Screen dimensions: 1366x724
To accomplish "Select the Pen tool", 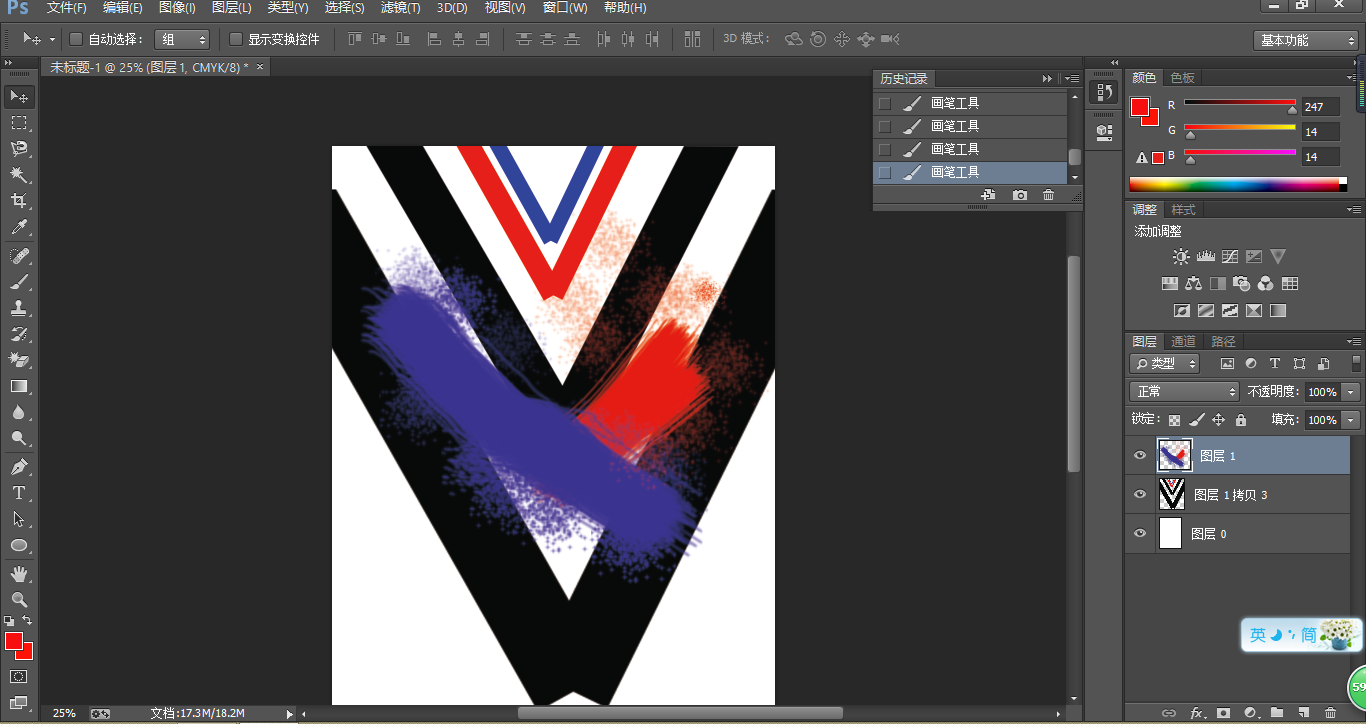I will coord(19,467).
